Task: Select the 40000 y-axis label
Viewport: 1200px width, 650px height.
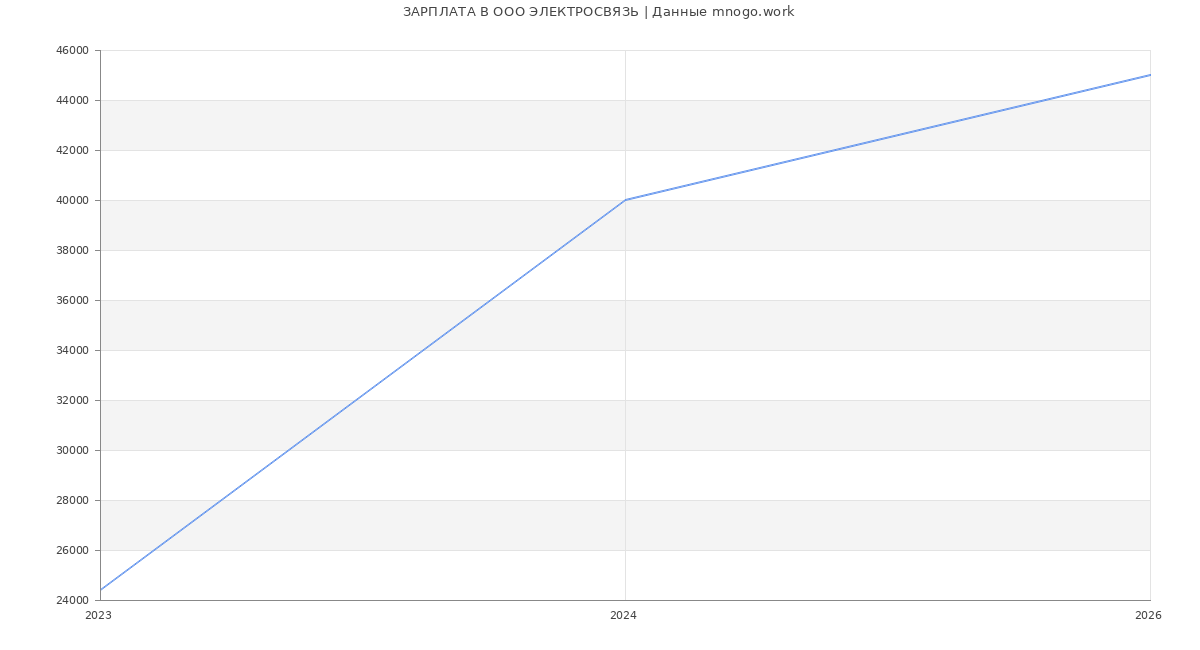Action: [72, 200]
